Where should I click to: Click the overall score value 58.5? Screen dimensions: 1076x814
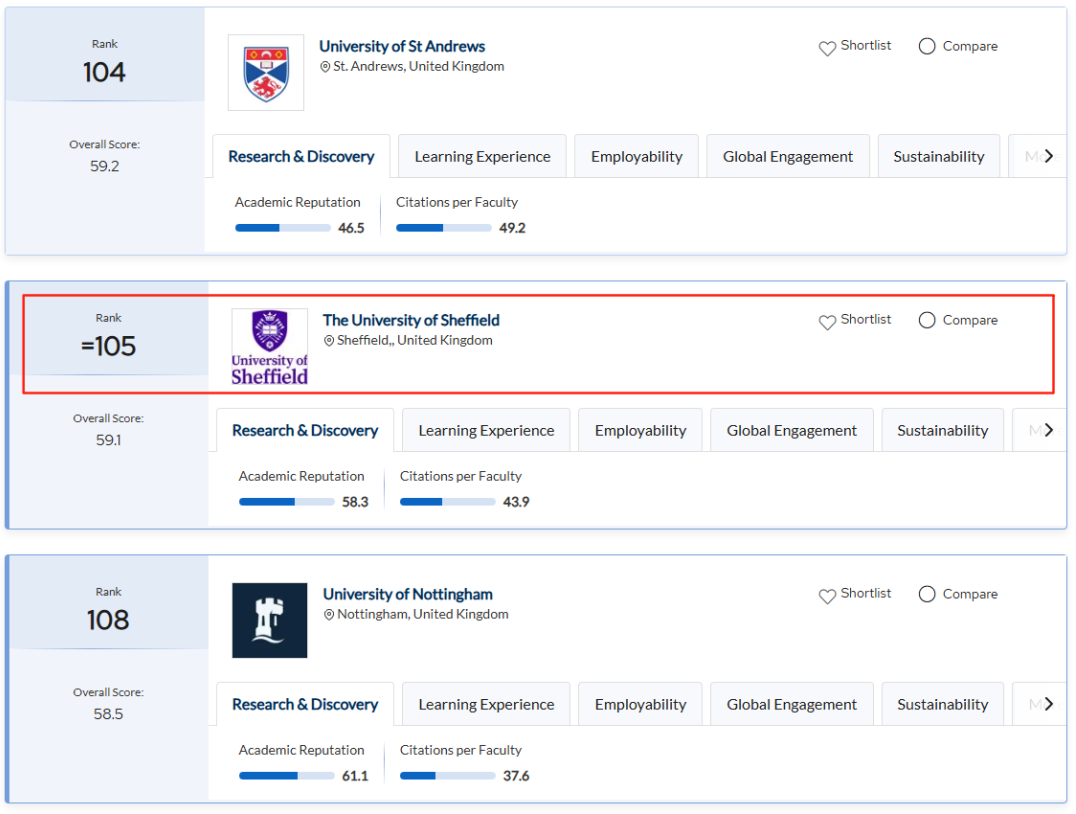[108, 714]
